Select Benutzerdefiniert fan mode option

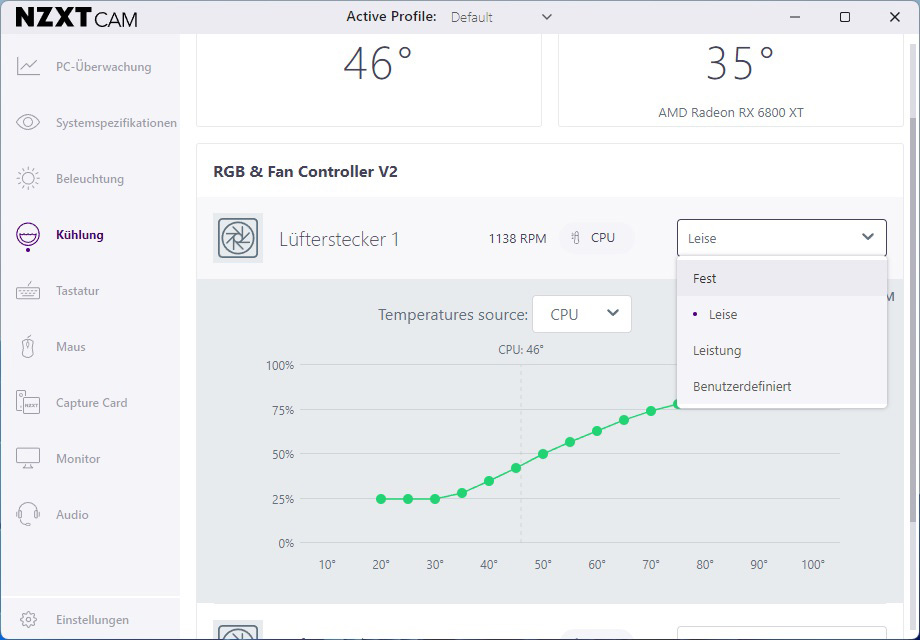point(782,386)
